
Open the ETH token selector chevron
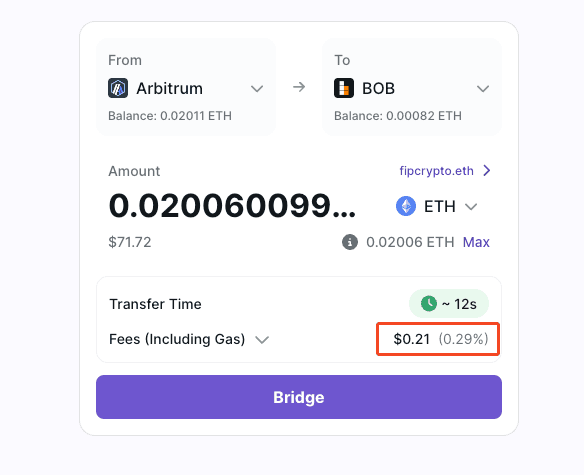(x=471, y=206)
